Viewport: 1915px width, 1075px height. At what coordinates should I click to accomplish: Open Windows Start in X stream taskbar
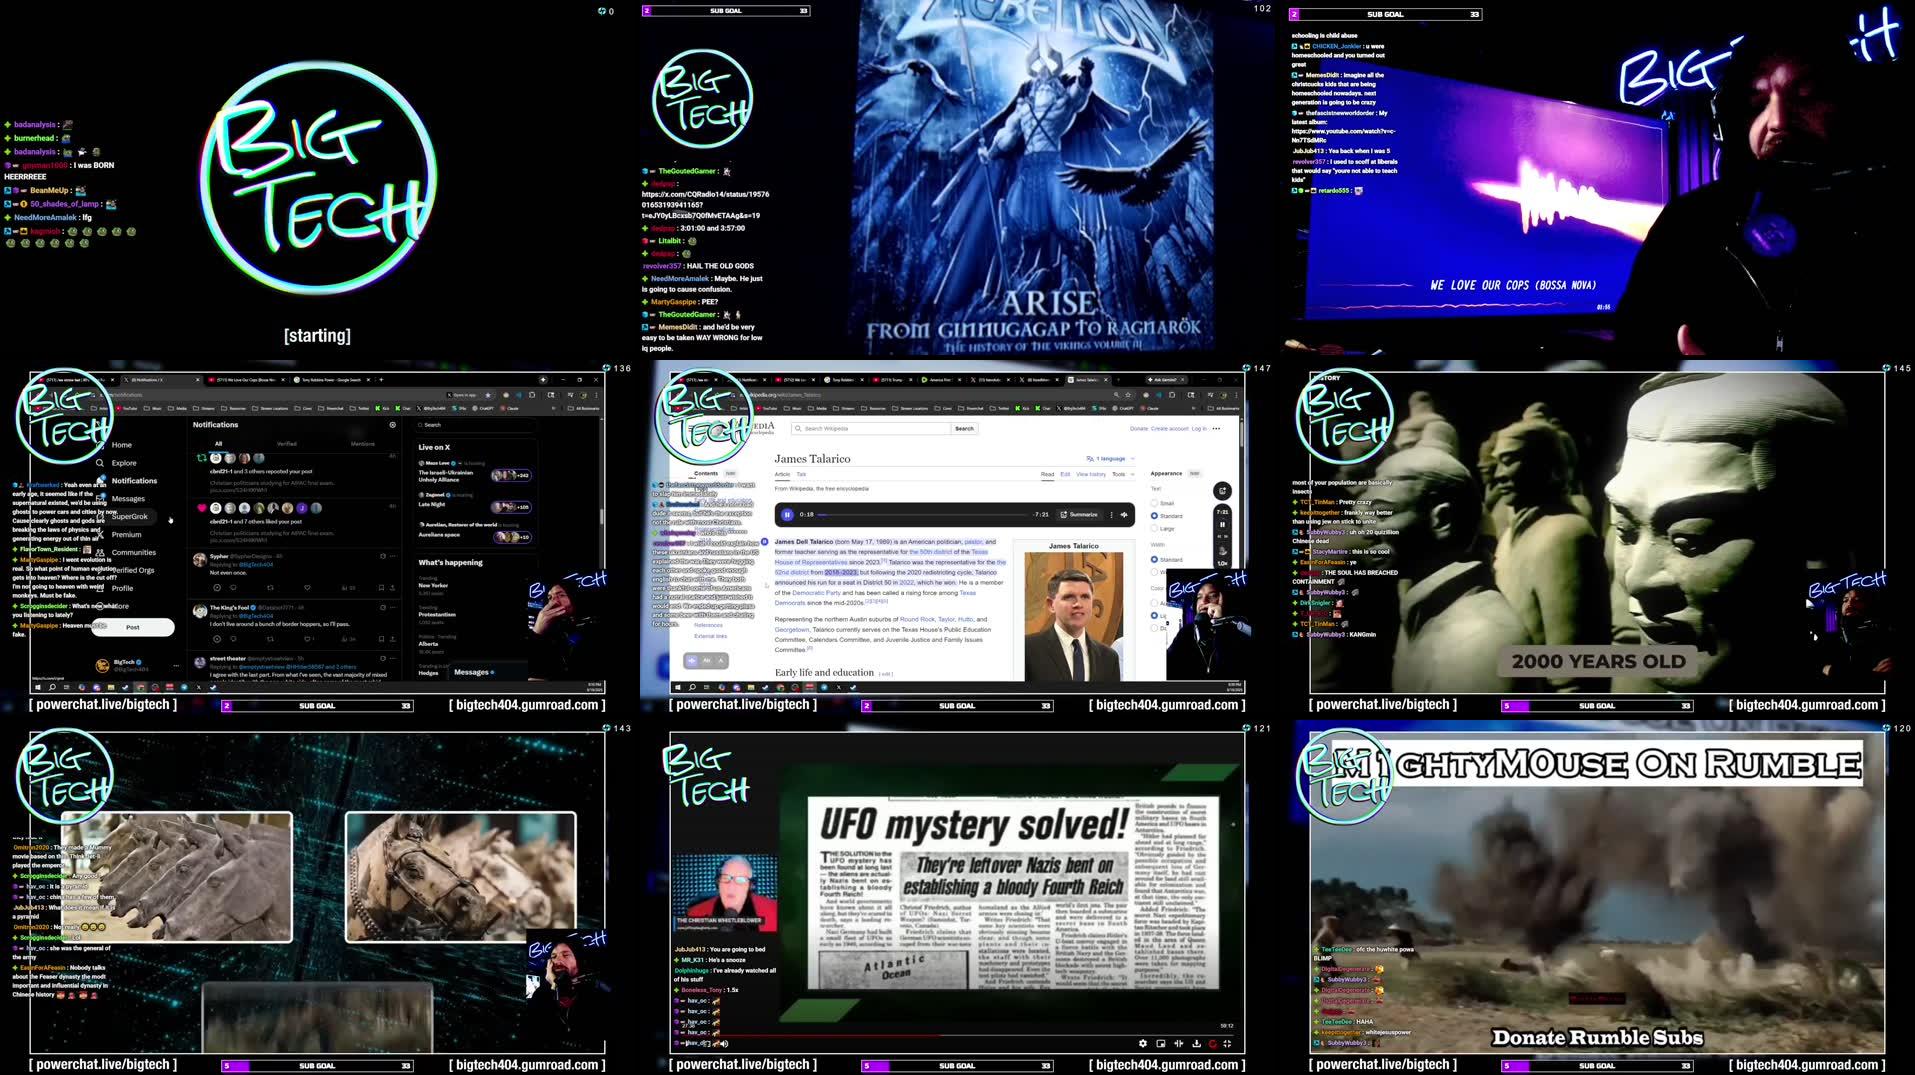coord(38,687)
